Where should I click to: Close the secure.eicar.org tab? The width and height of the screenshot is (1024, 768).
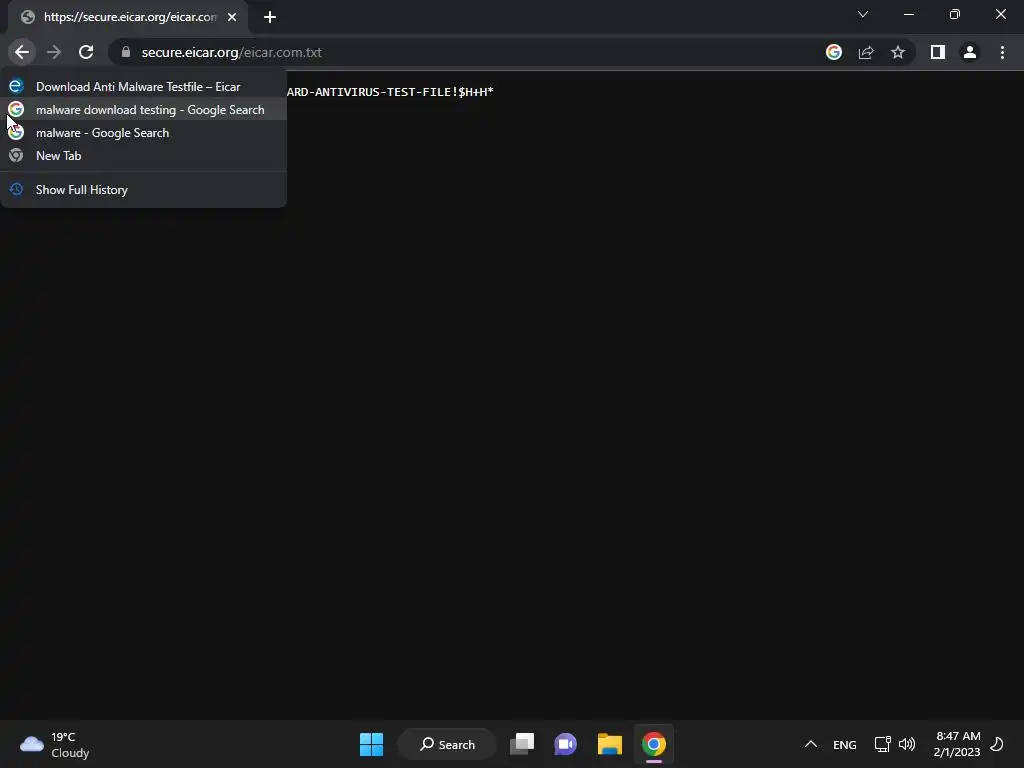[x=232, y=17]
